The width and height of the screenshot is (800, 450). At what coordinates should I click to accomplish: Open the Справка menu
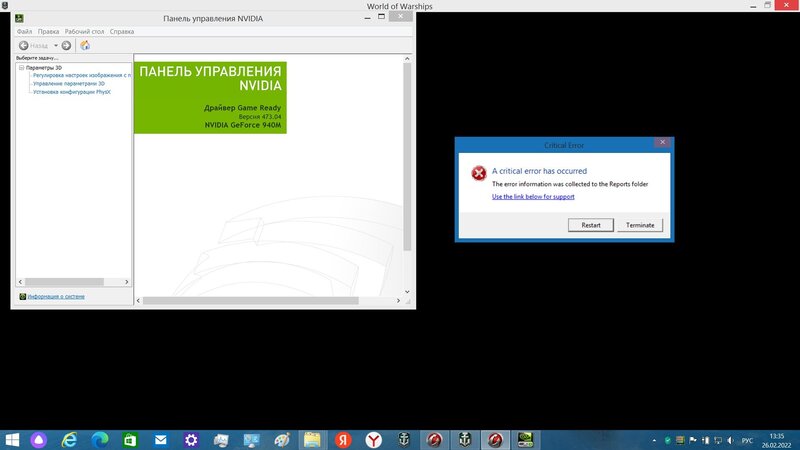[x=122, y=32]
